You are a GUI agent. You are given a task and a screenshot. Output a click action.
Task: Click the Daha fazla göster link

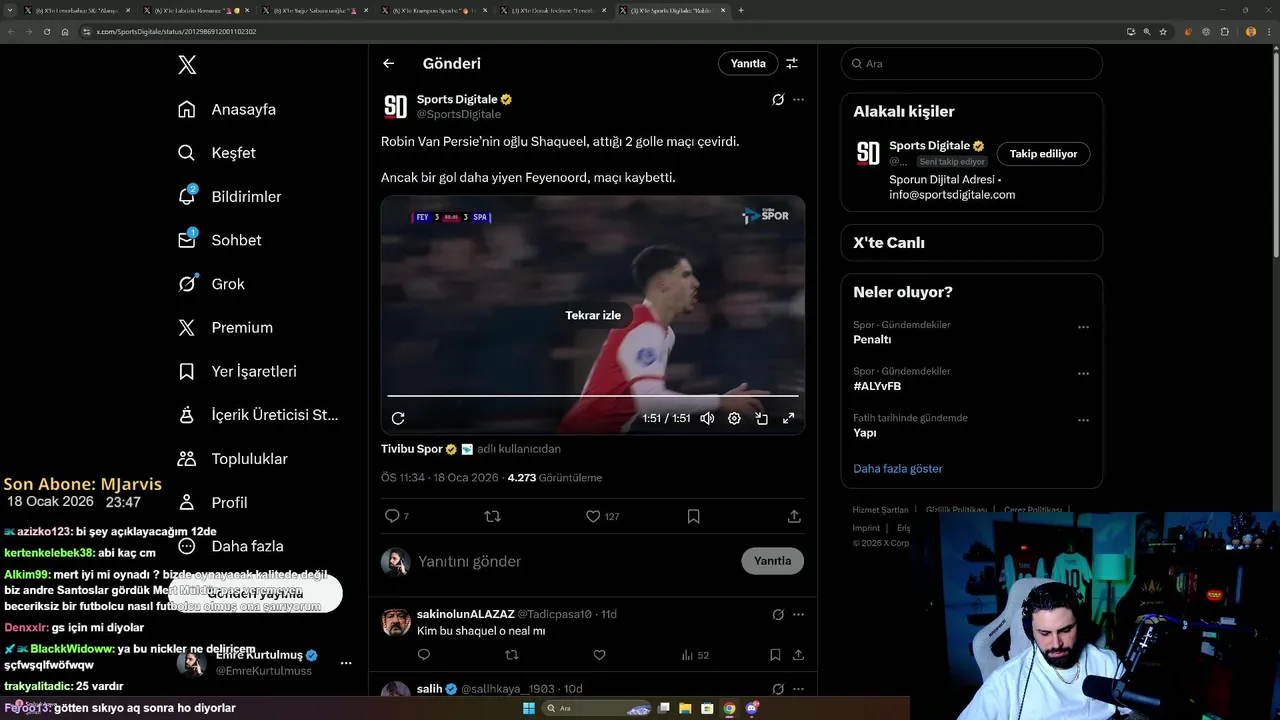click(x=898, y=469)
